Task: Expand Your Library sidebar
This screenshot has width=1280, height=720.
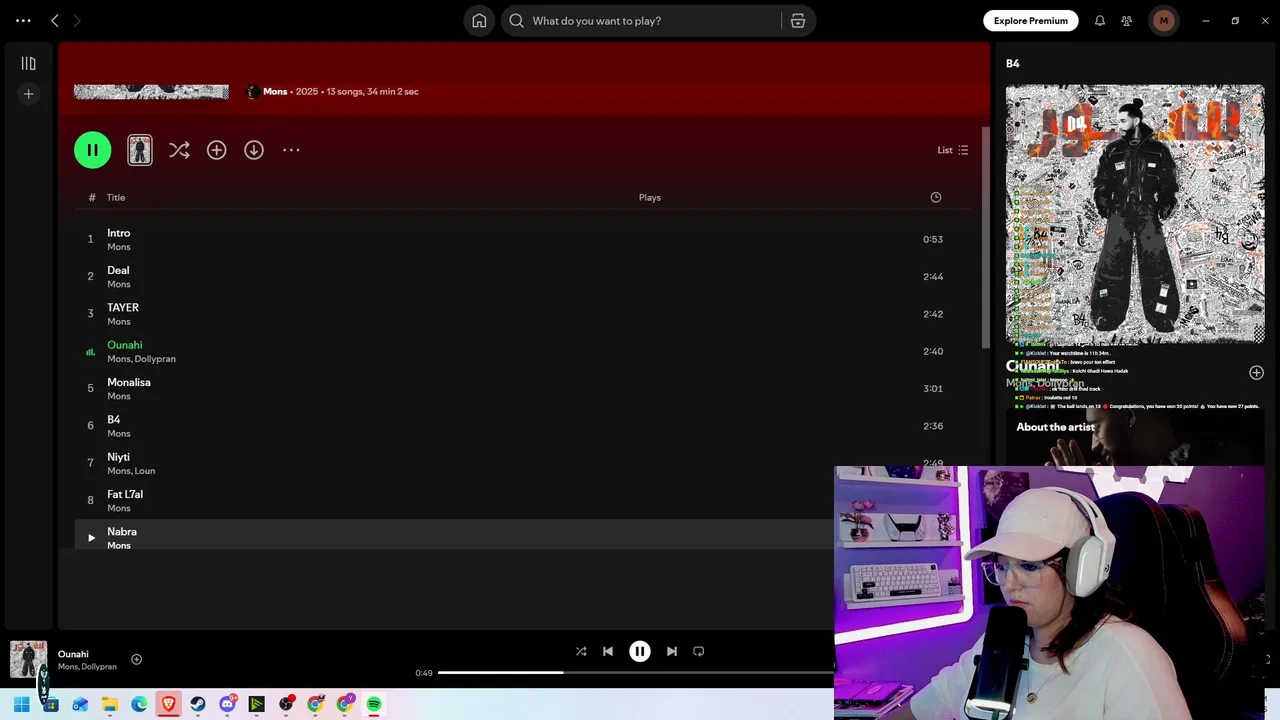Action: pos(28,63)
